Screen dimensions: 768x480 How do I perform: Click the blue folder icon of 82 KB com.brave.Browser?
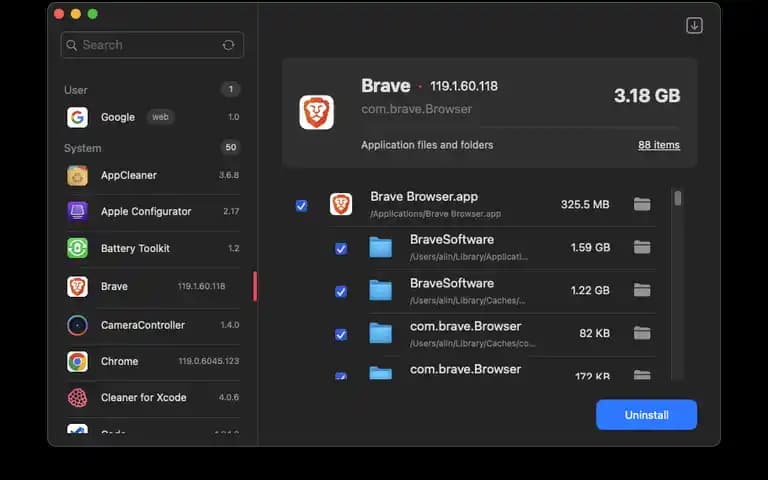381,334
